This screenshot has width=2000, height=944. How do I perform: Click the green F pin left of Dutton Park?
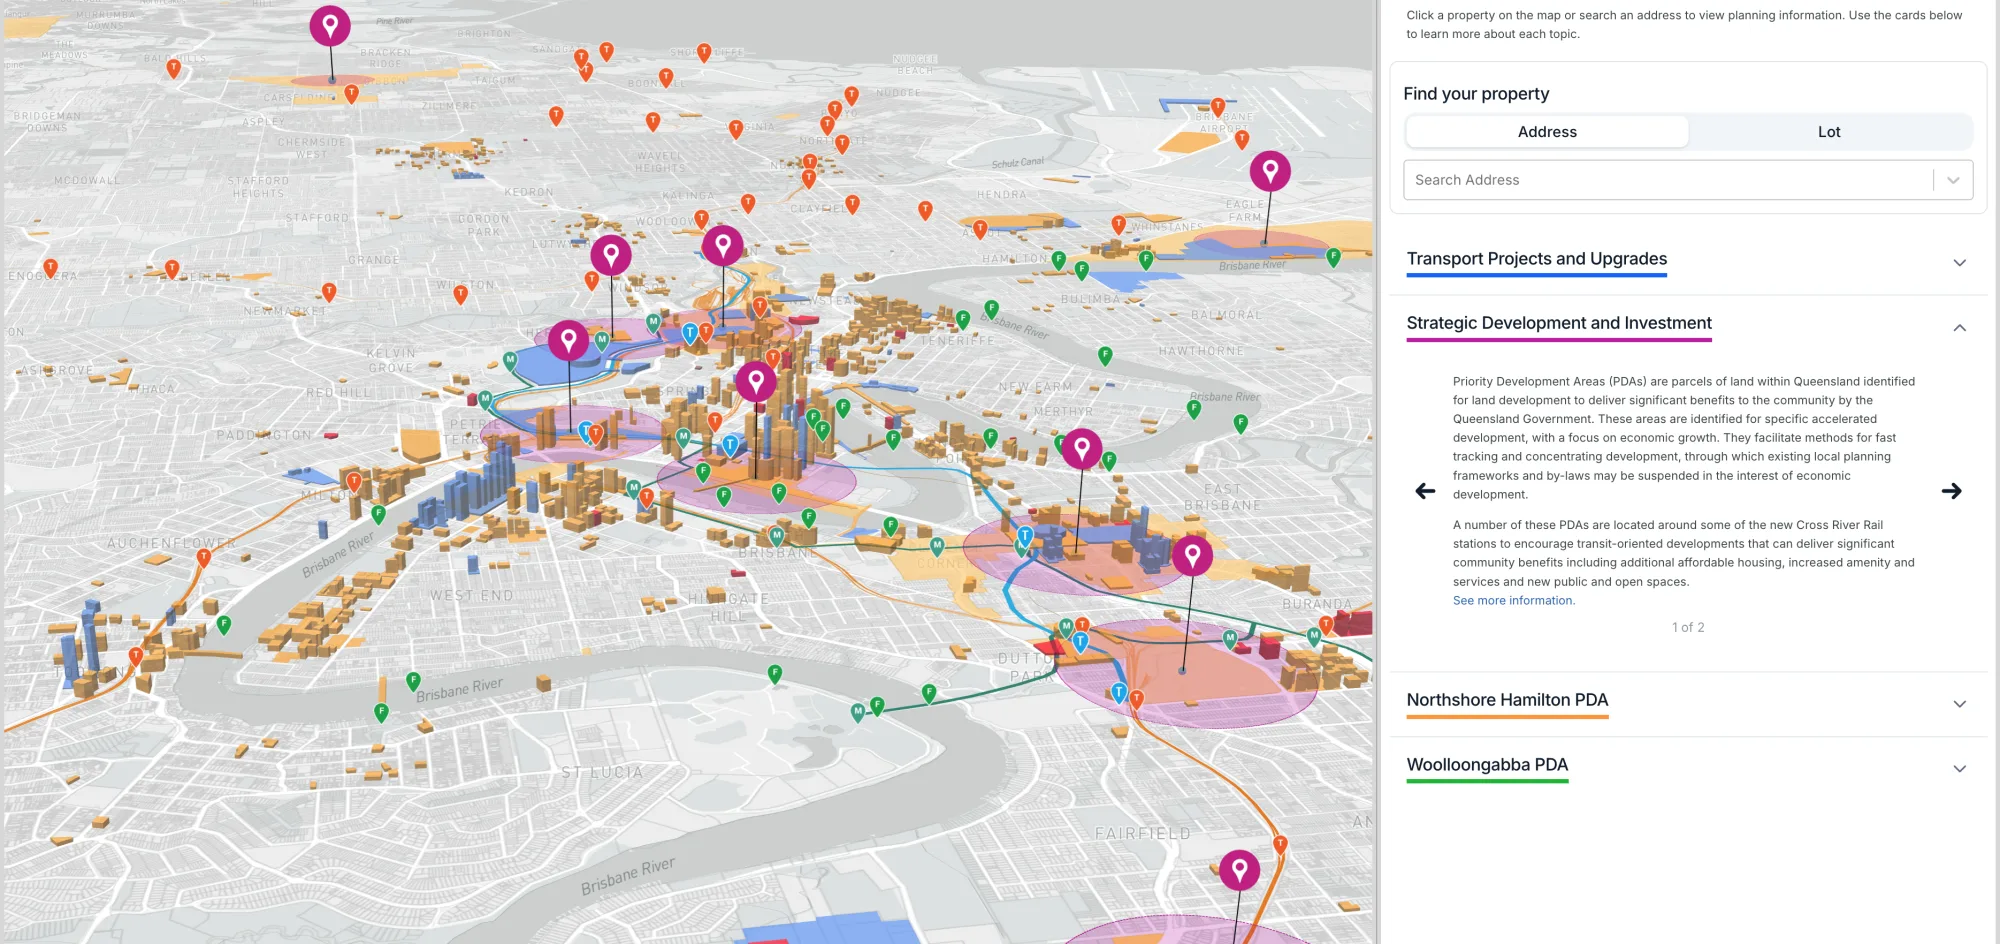point(929,692)
